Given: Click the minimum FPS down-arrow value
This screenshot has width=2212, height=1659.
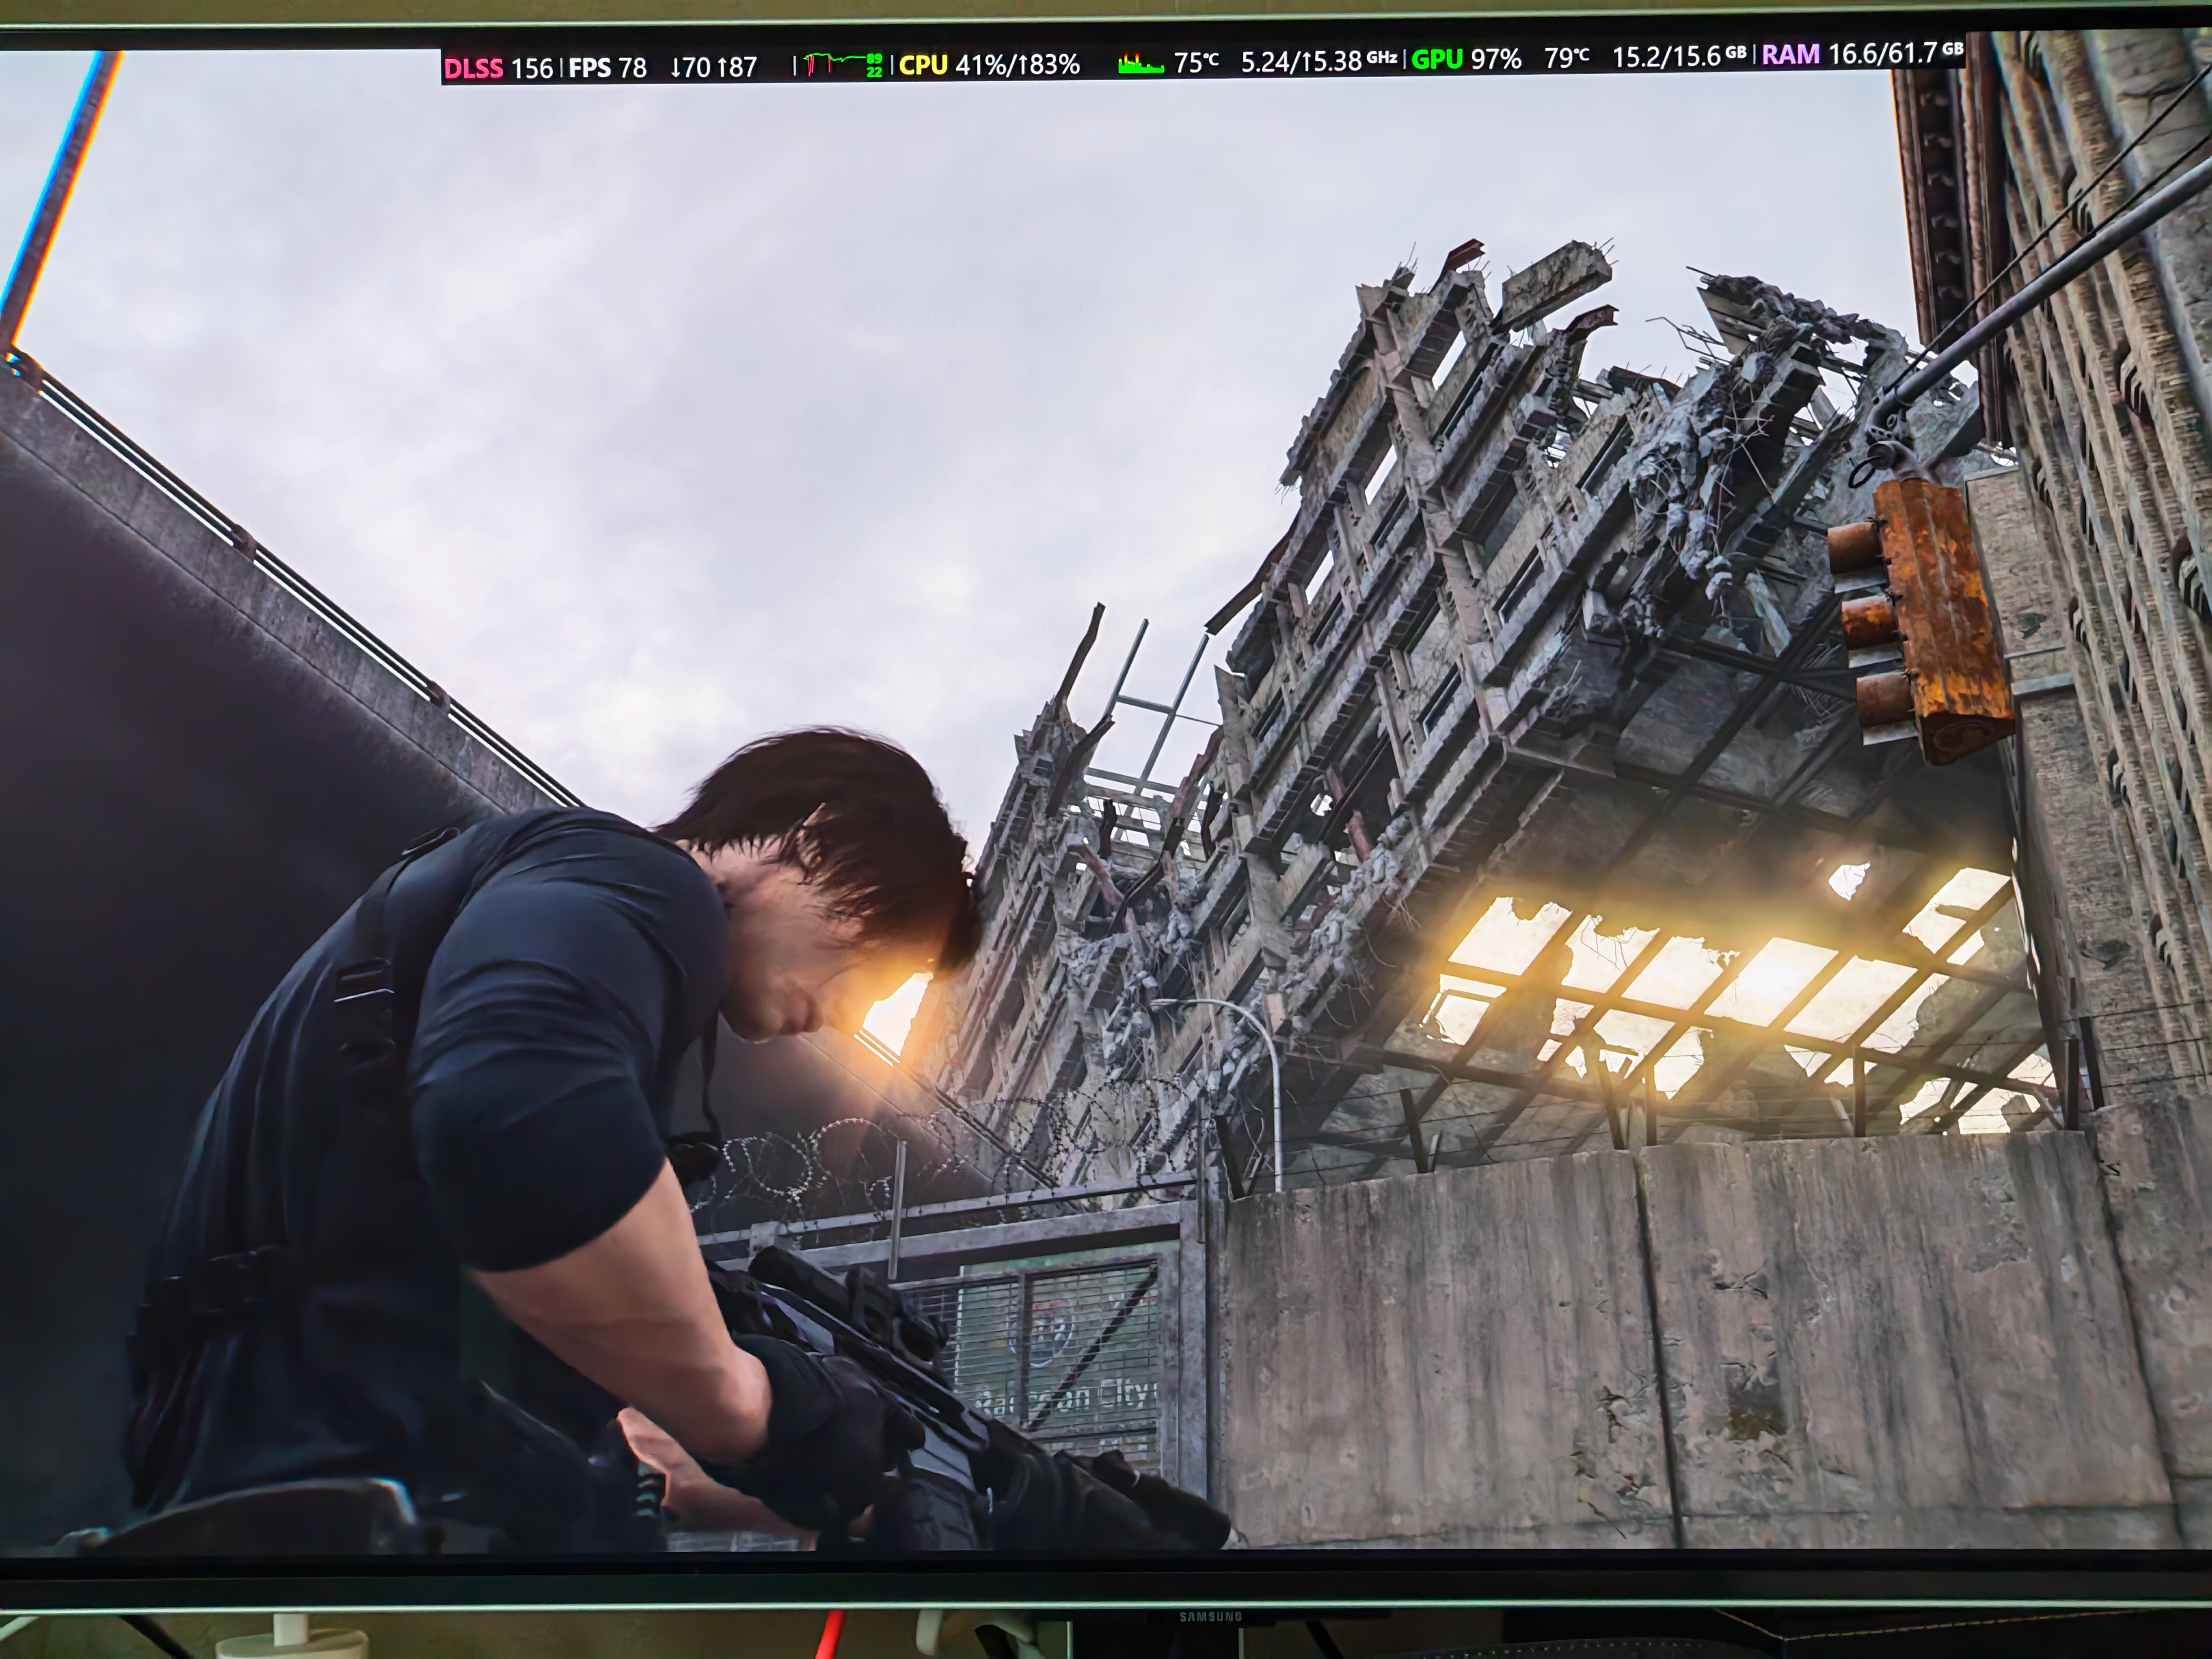Looking at the screenshot, I should coord(690,67).
